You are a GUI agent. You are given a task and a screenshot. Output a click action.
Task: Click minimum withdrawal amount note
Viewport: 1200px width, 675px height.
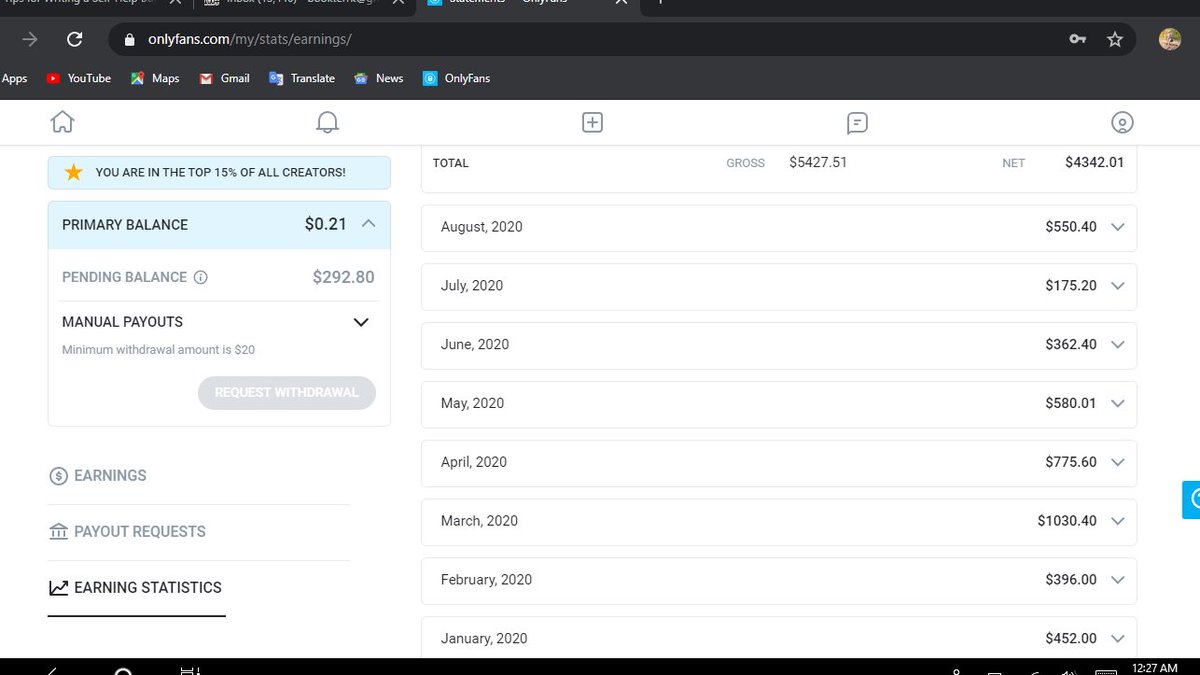tap(158, 350)
